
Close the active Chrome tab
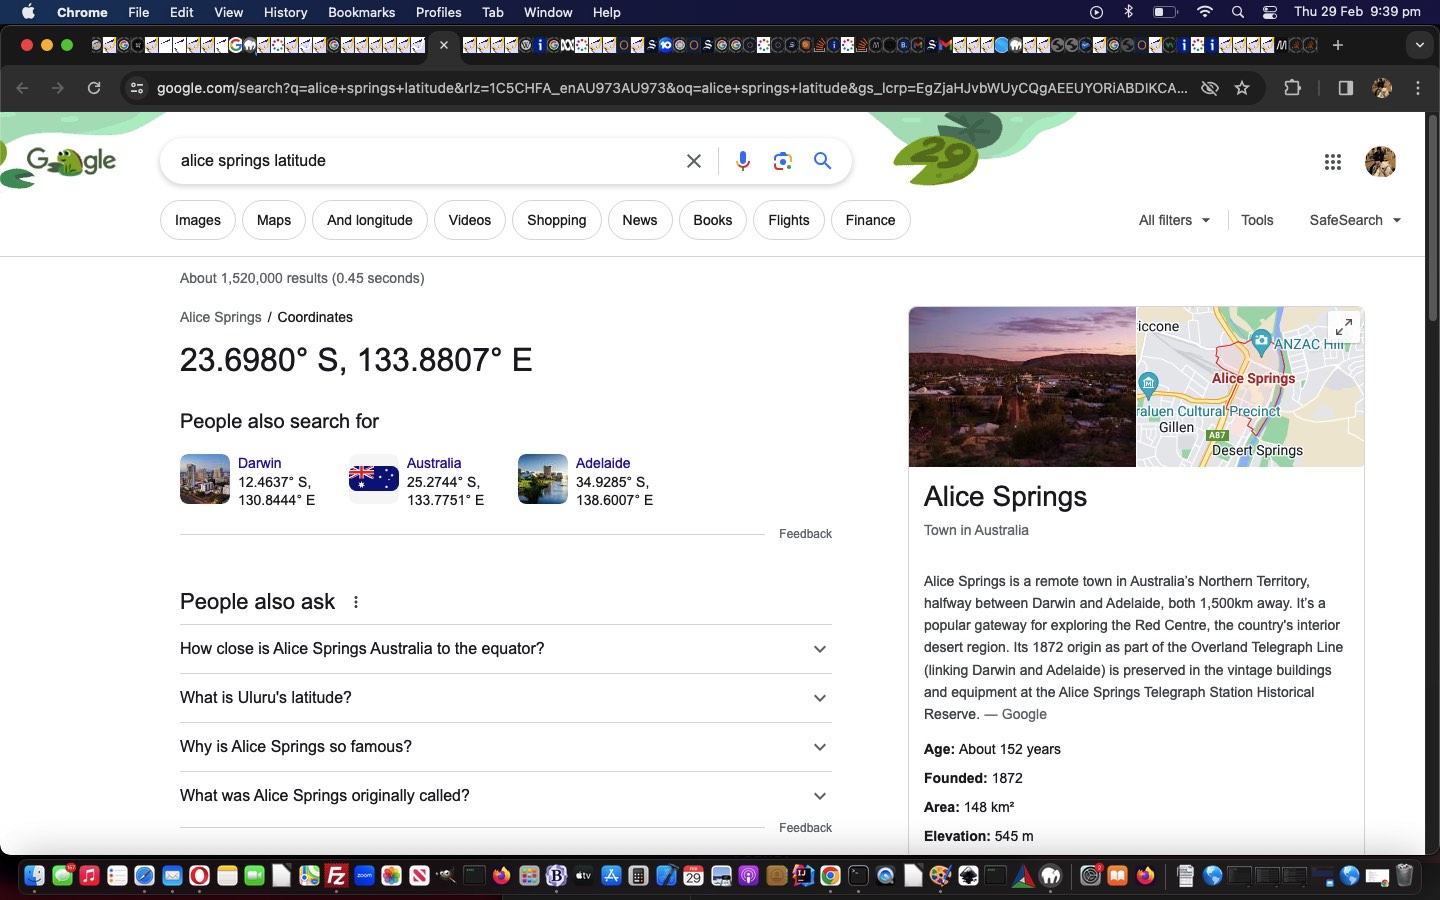(x=444, y=45)
